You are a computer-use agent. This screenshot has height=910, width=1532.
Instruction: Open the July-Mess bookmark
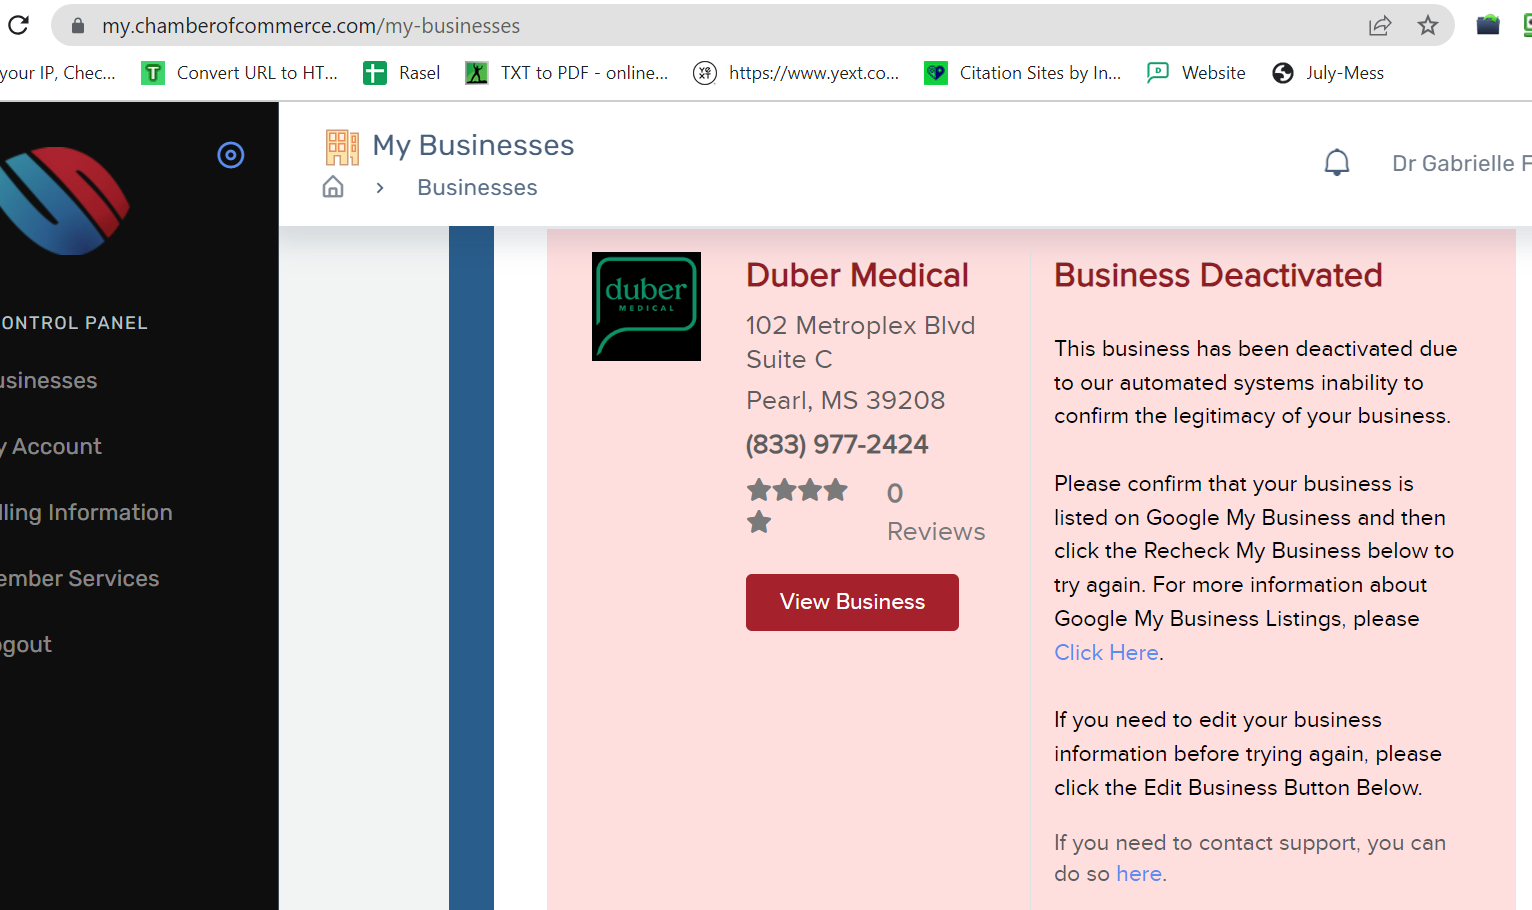(x=1328, y=73)
